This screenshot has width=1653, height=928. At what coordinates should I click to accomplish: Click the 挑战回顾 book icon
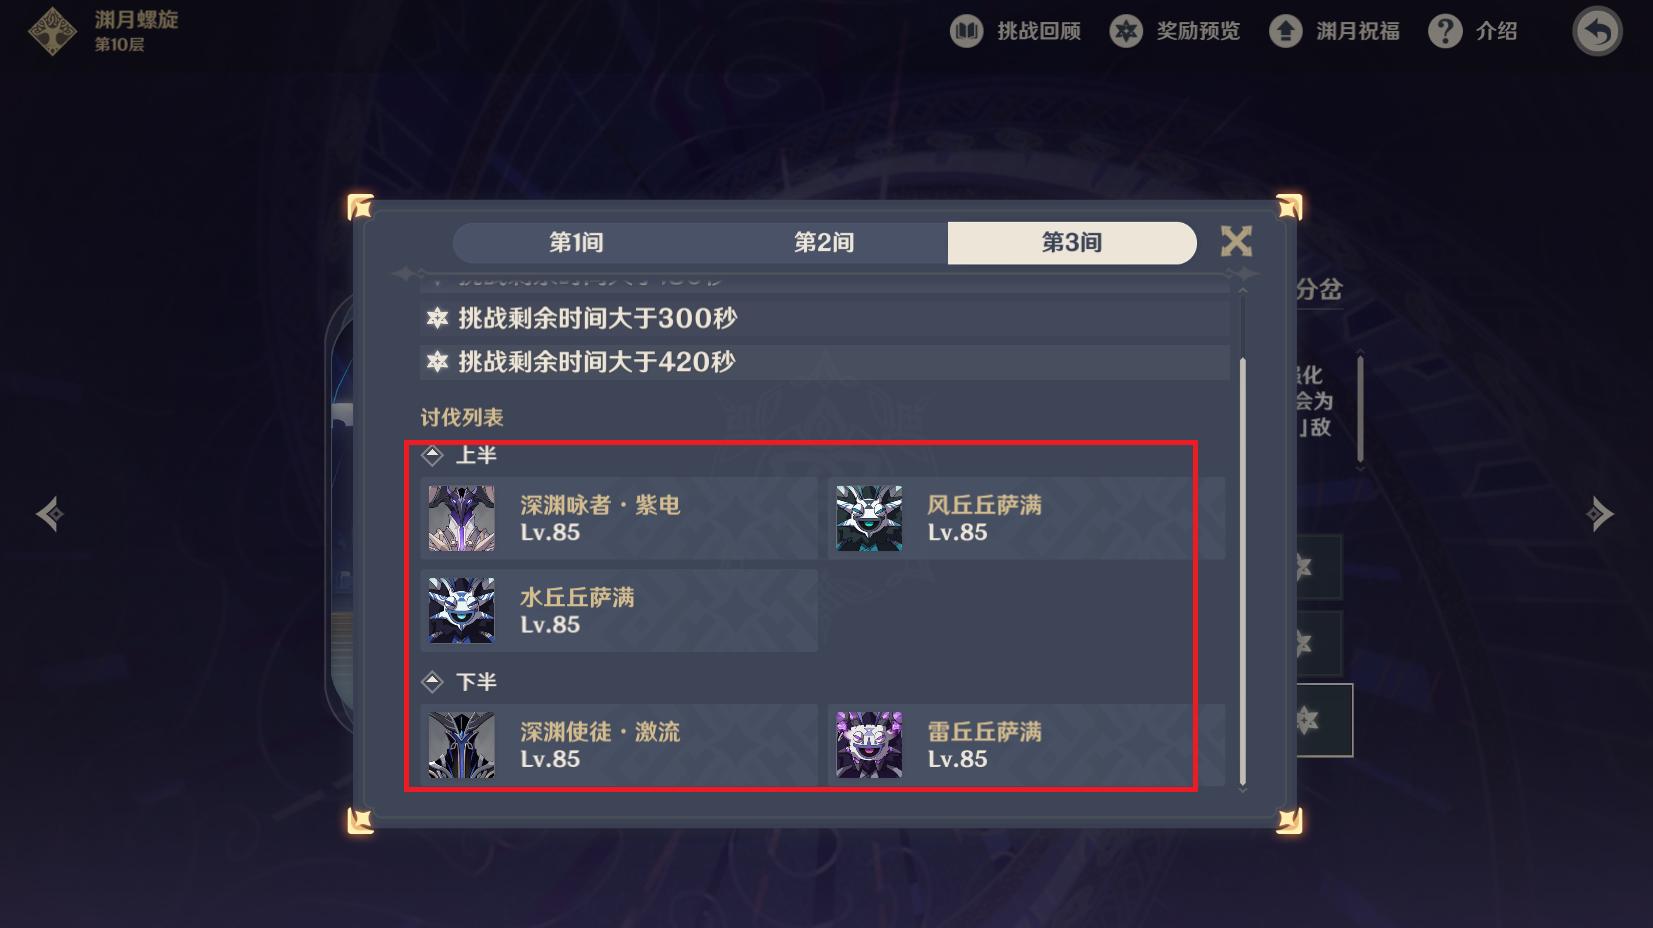point(966,31)
